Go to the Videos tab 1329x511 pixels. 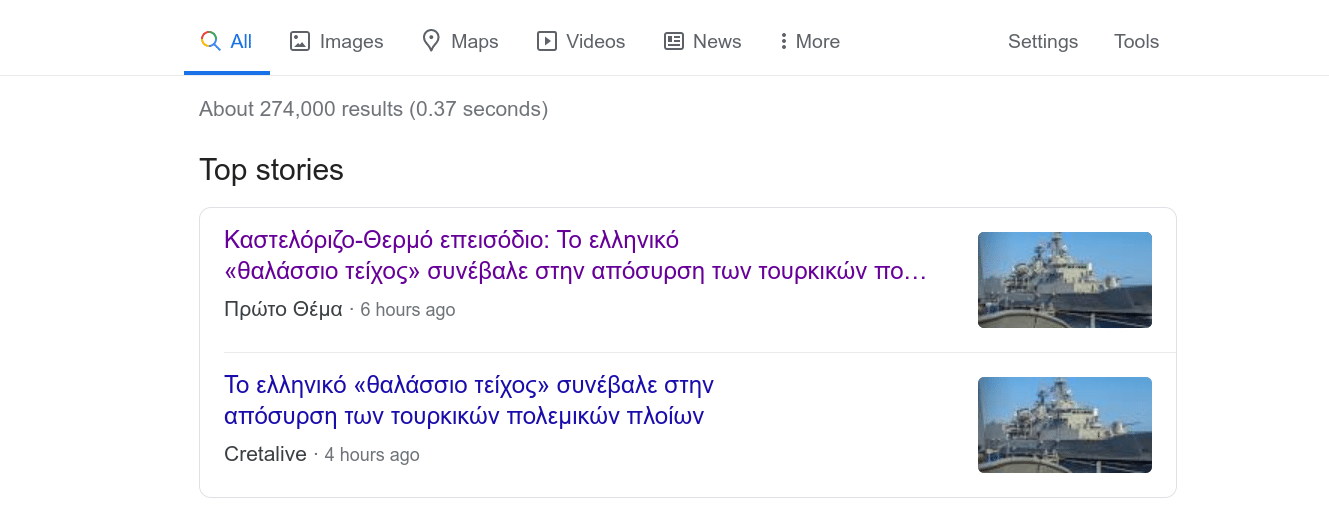pos(595,41)
